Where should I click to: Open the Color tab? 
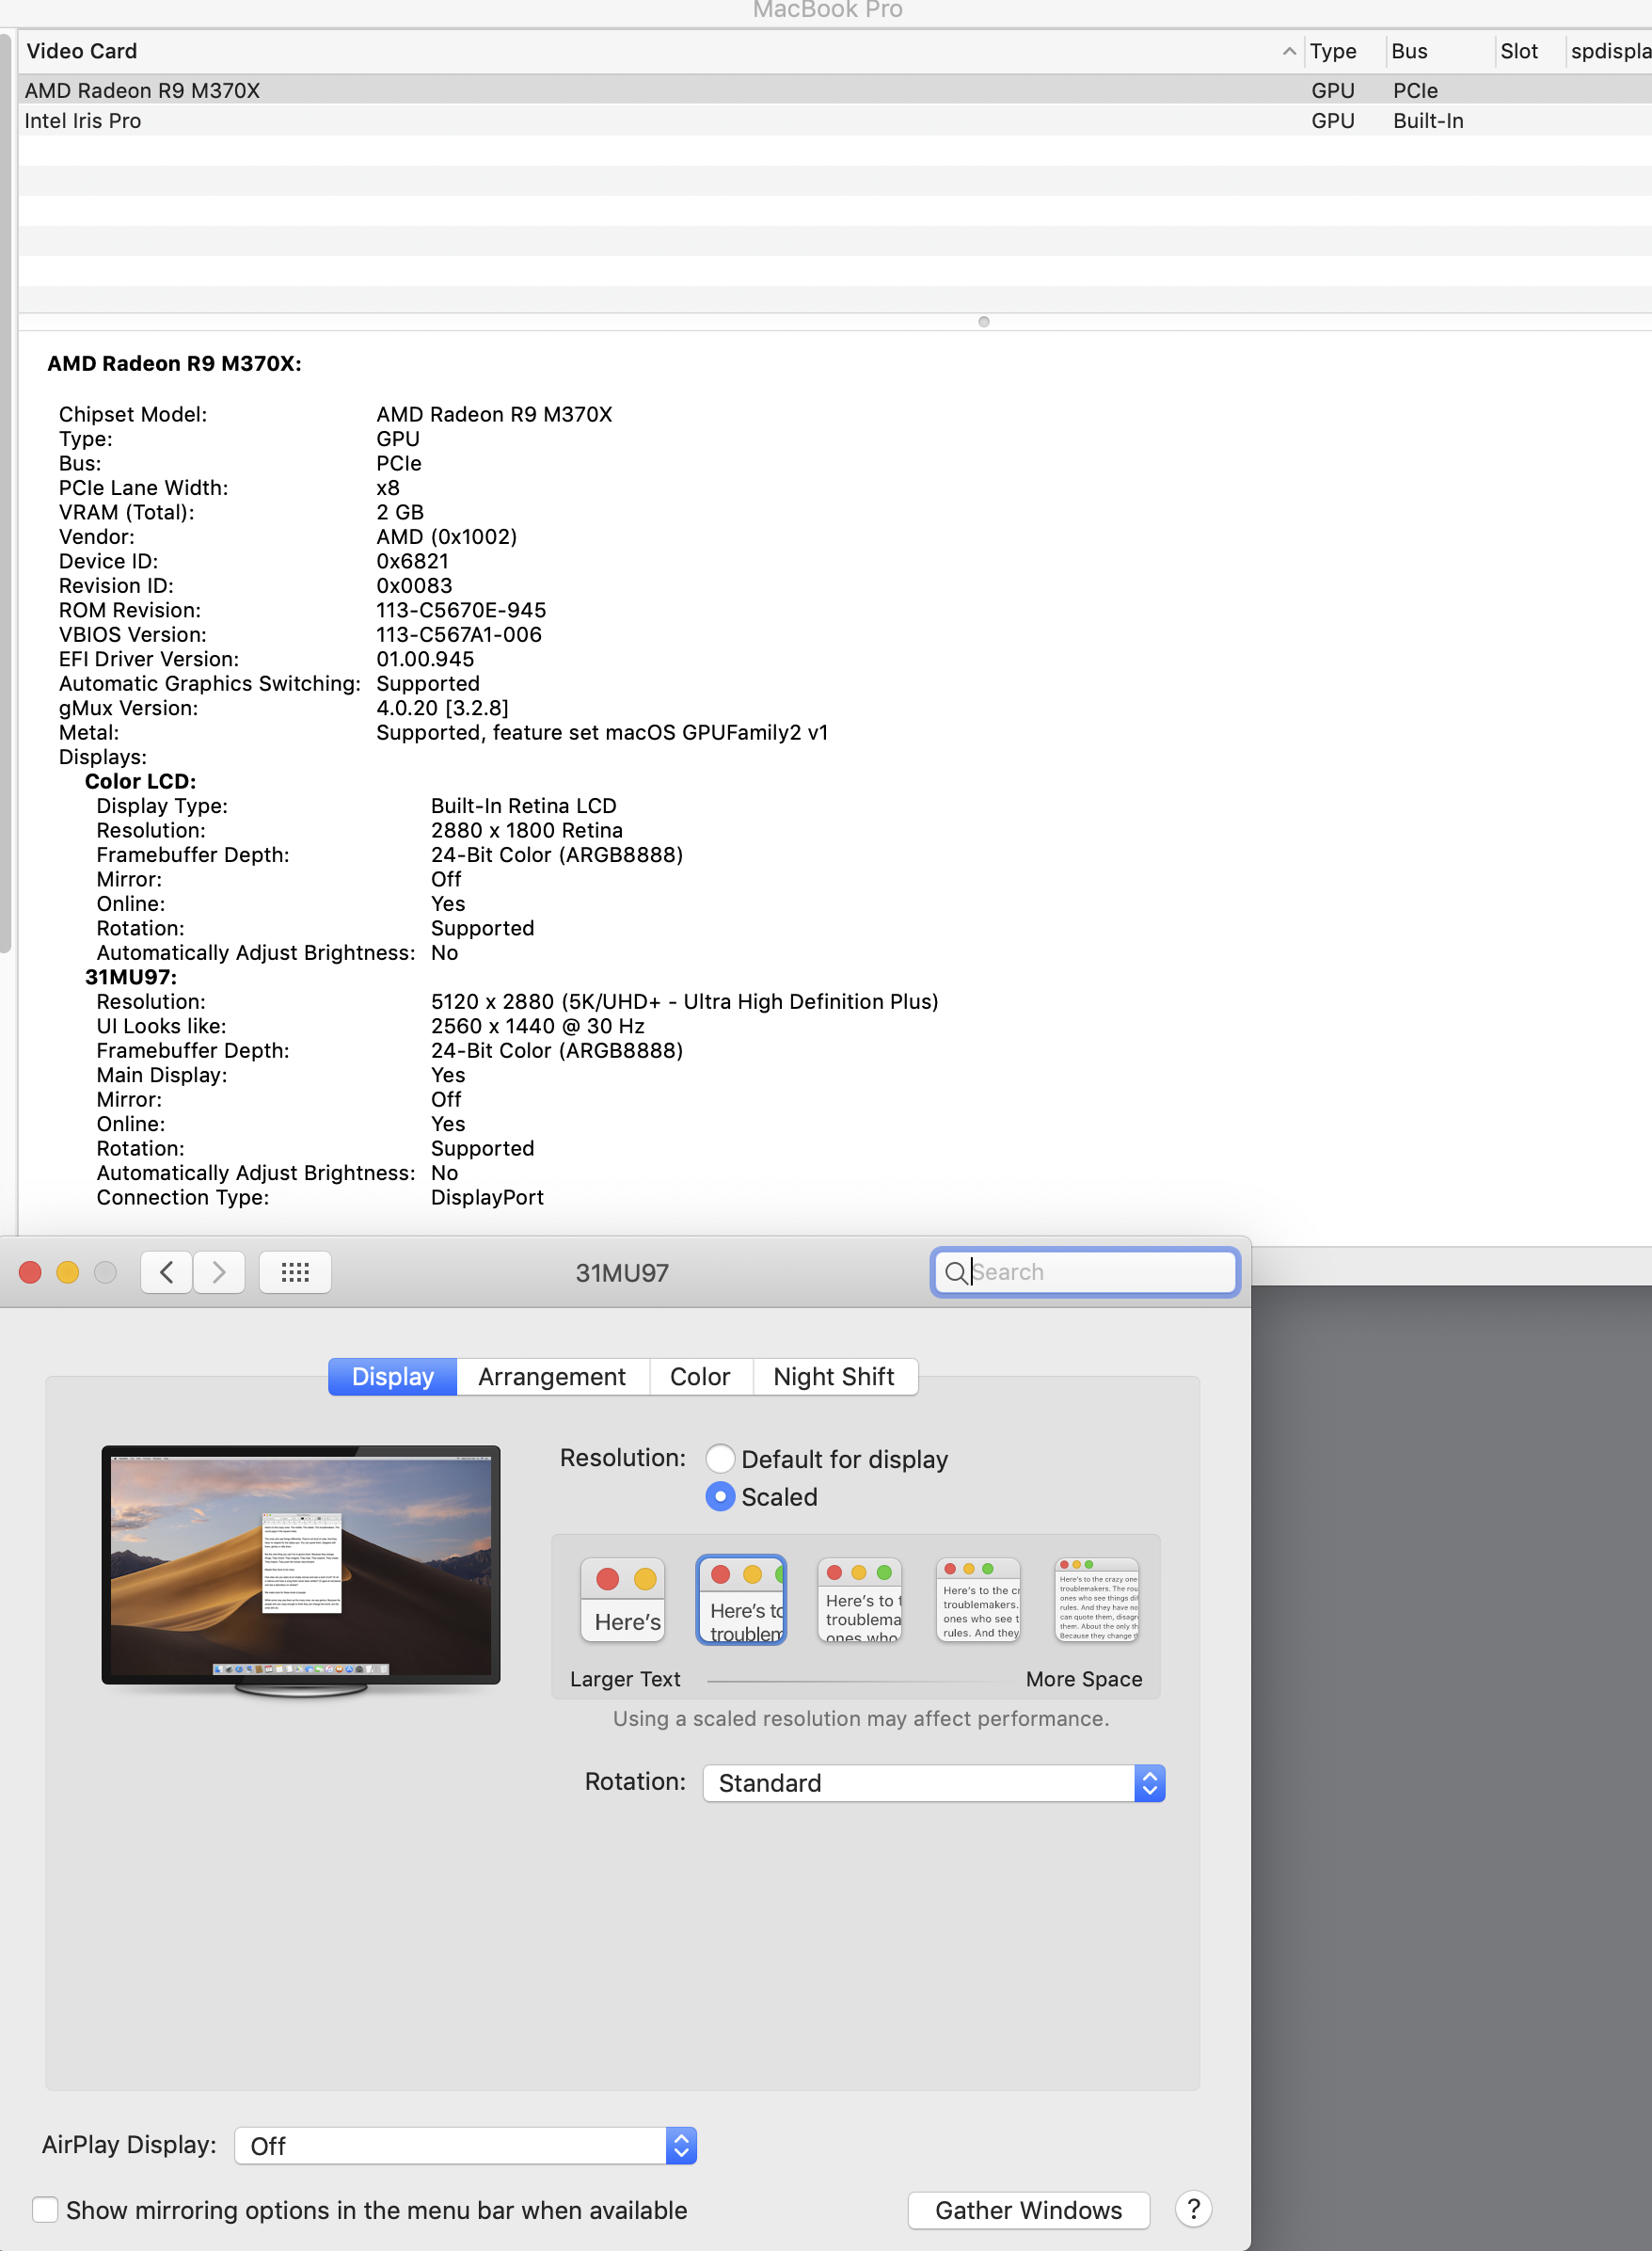tap(700, 1376)
